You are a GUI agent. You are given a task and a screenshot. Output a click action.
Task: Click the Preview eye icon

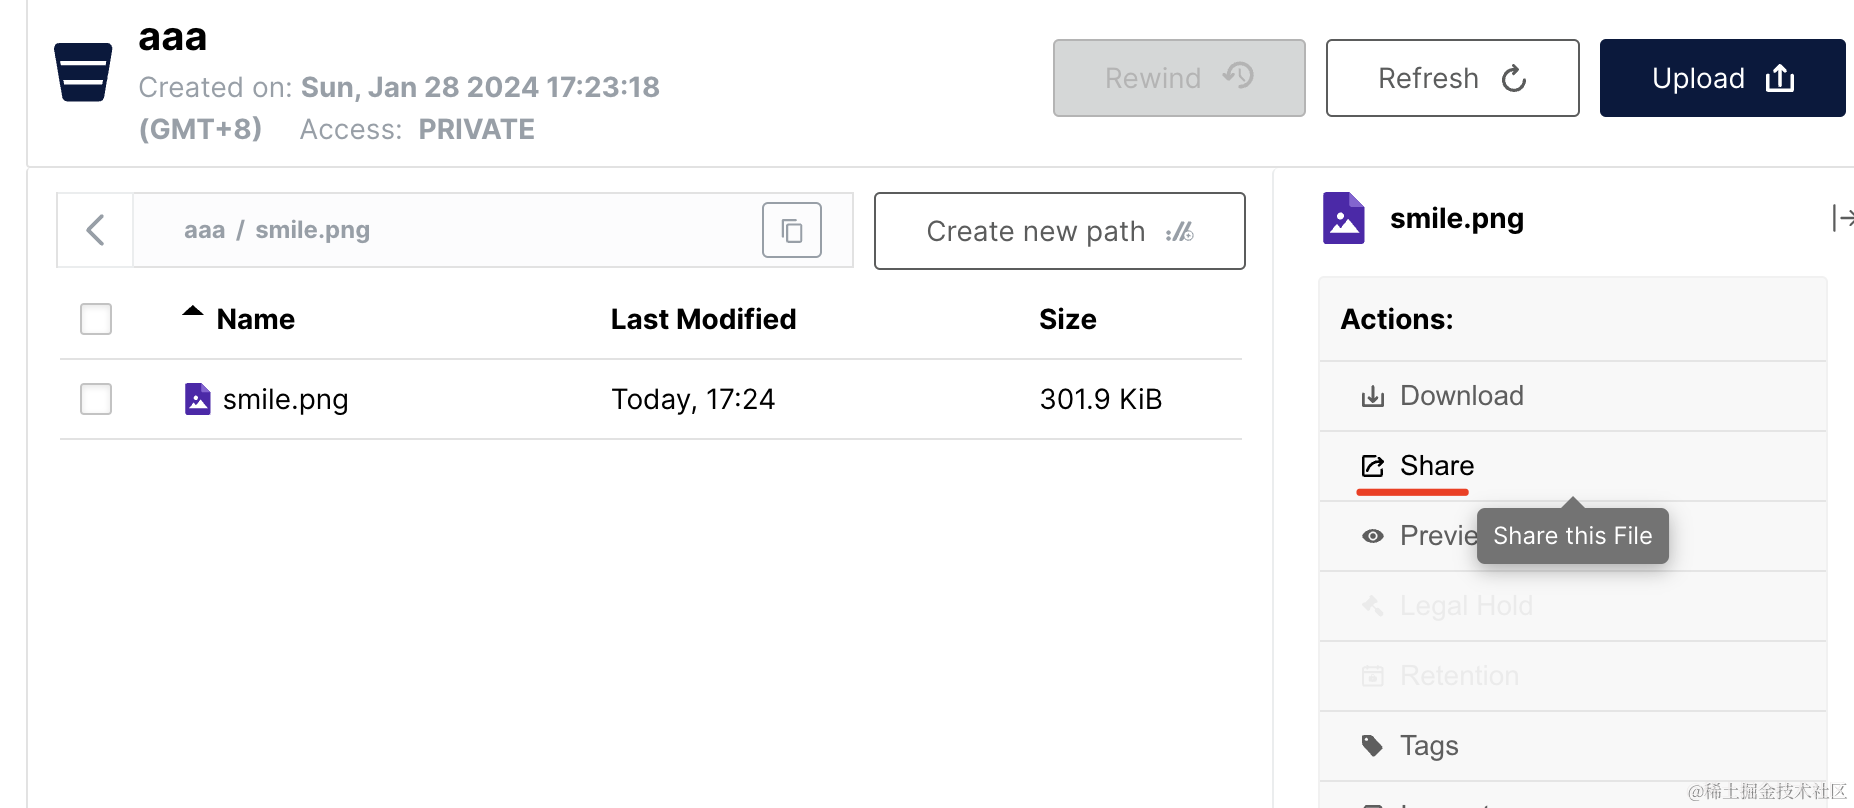[1373, 536]
